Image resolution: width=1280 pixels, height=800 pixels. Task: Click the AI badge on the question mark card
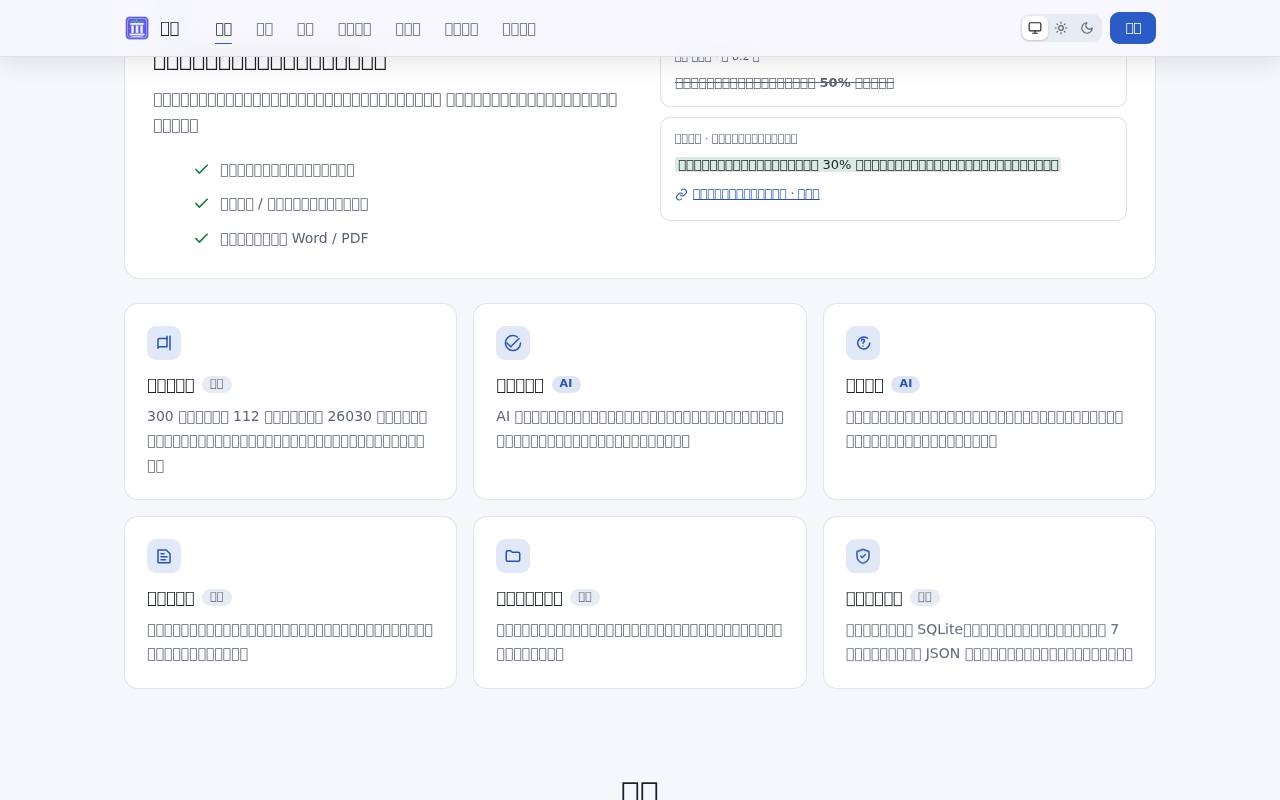906,384
